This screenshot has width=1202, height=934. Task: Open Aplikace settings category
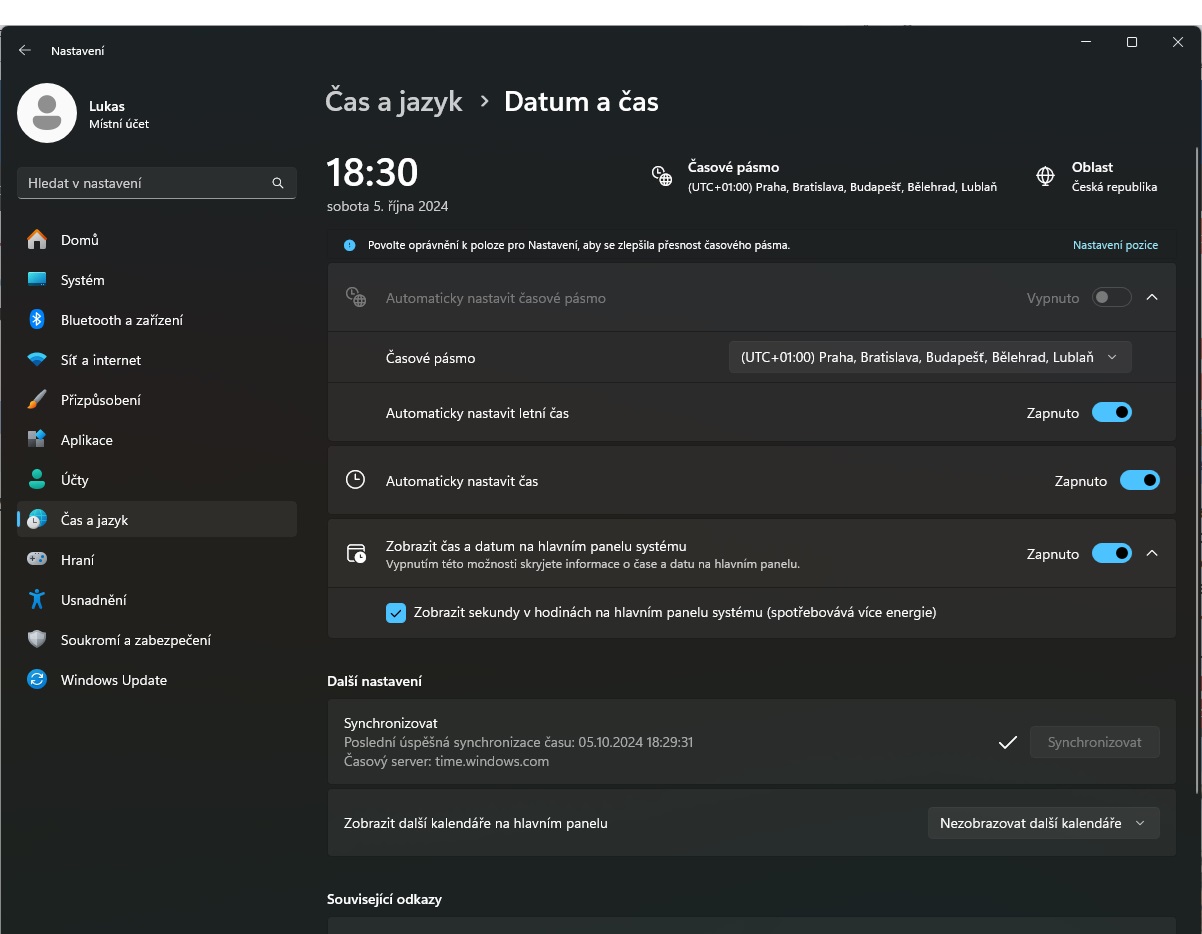pyautogui.click(x=157, y=440)
